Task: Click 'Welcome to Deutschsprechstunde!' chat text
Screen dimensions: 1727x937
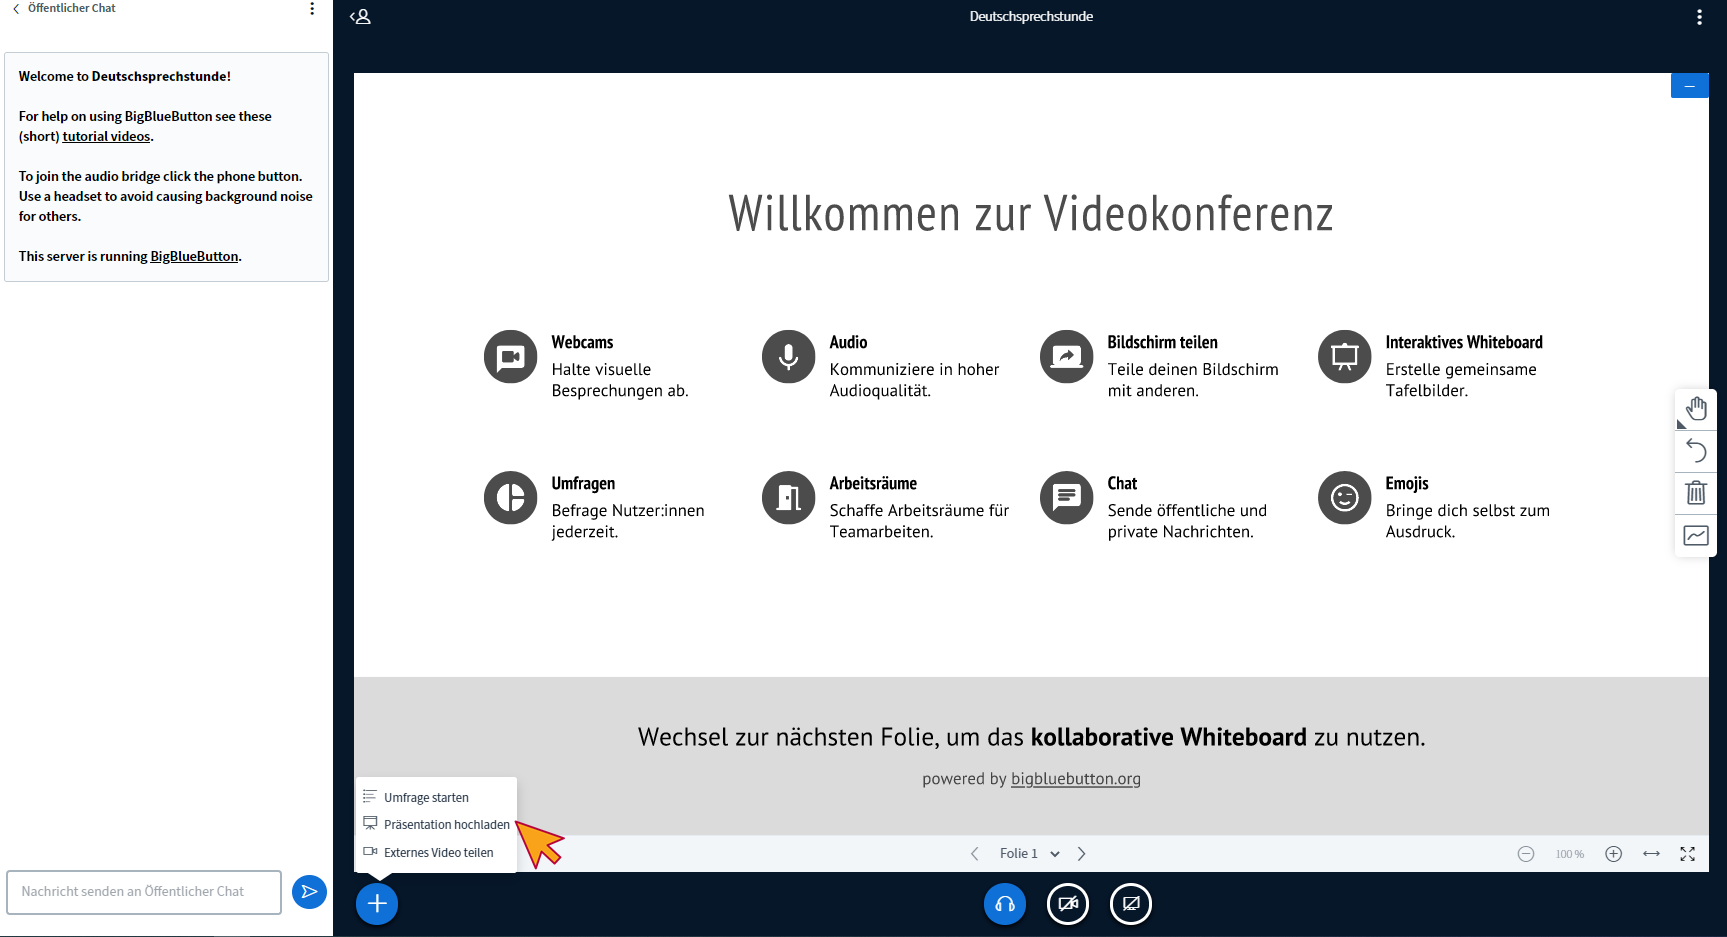Action: [x=125, y=76]
